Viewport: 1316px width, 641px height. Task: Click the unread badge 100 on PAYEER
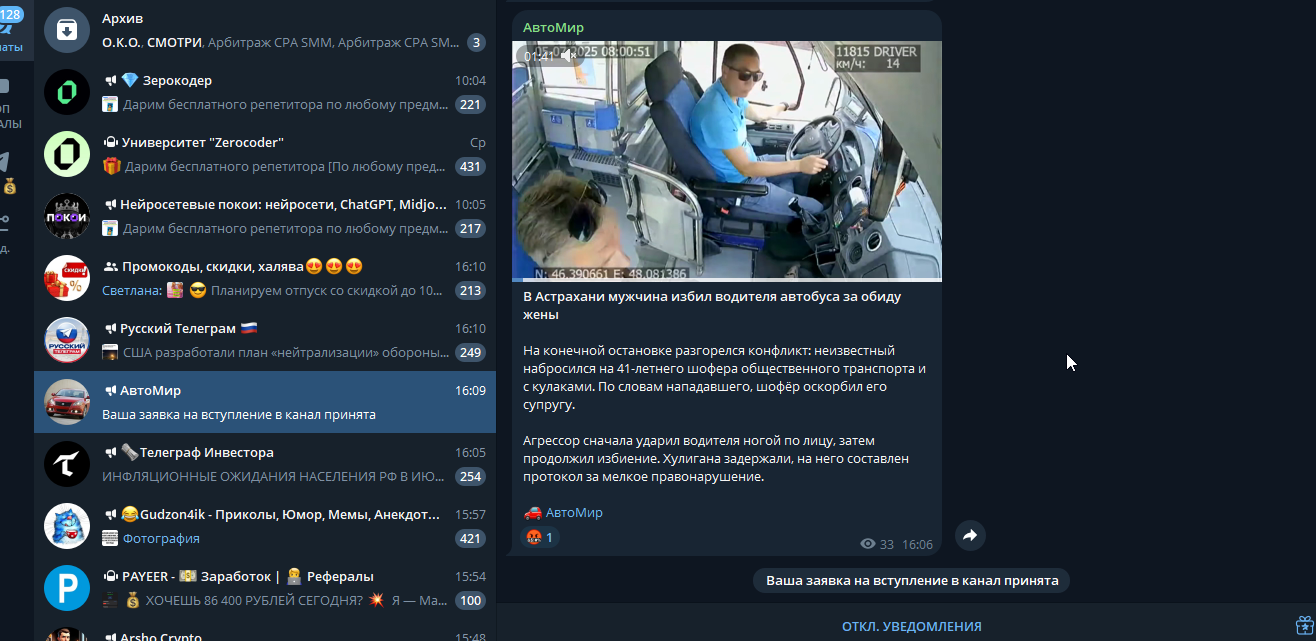(x=470, y=600)
